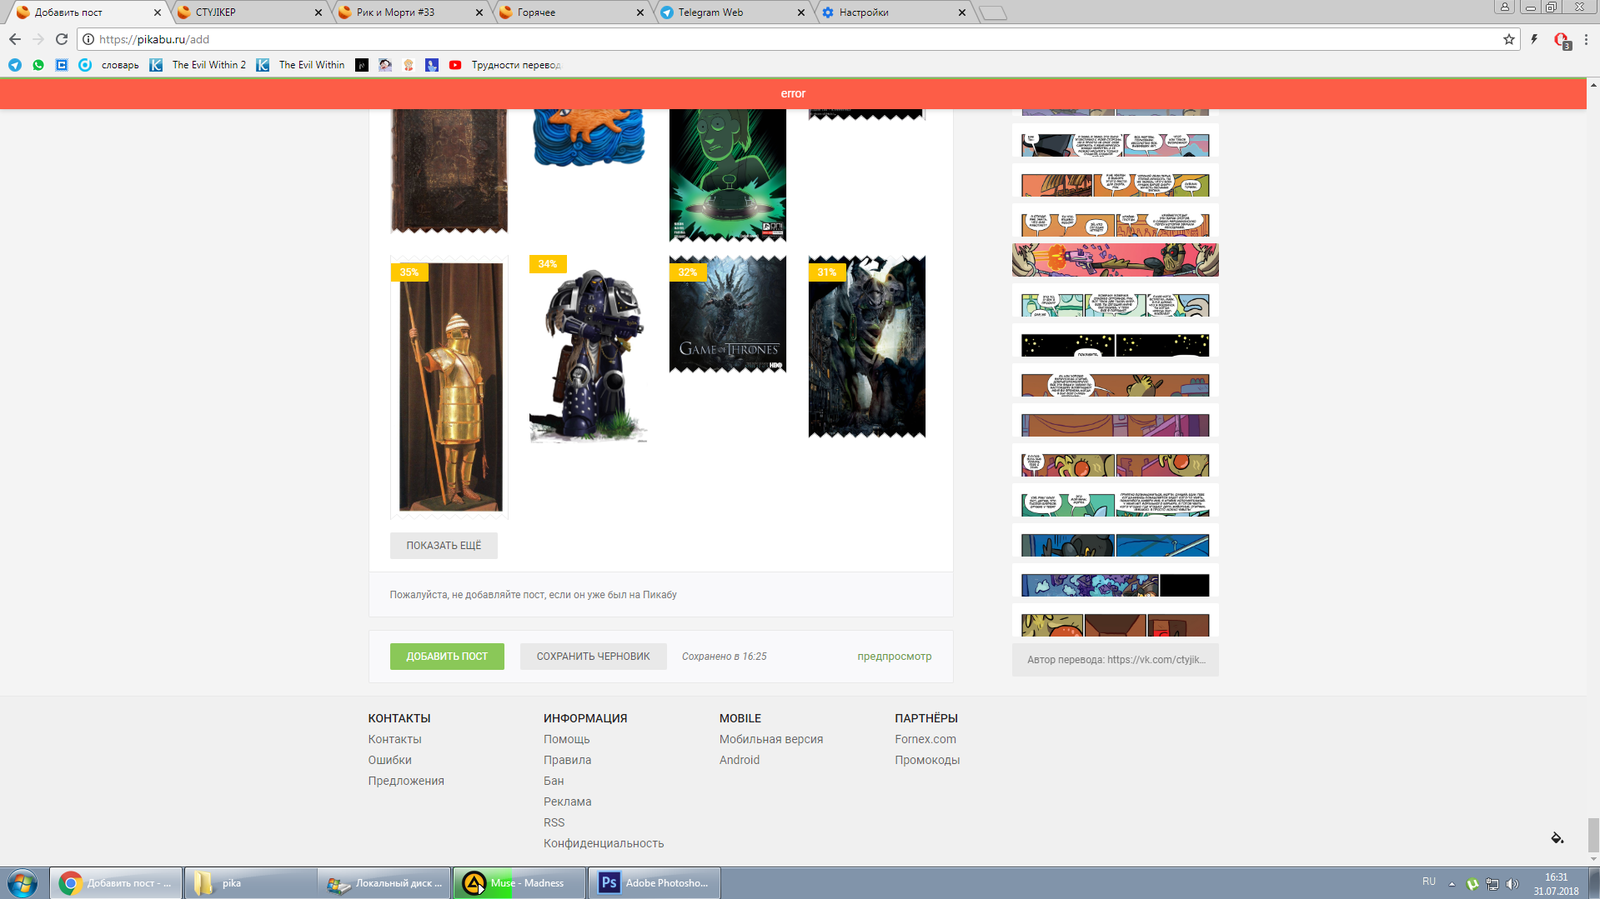Expand hidden system tray icons arrow

point(1452,884)
